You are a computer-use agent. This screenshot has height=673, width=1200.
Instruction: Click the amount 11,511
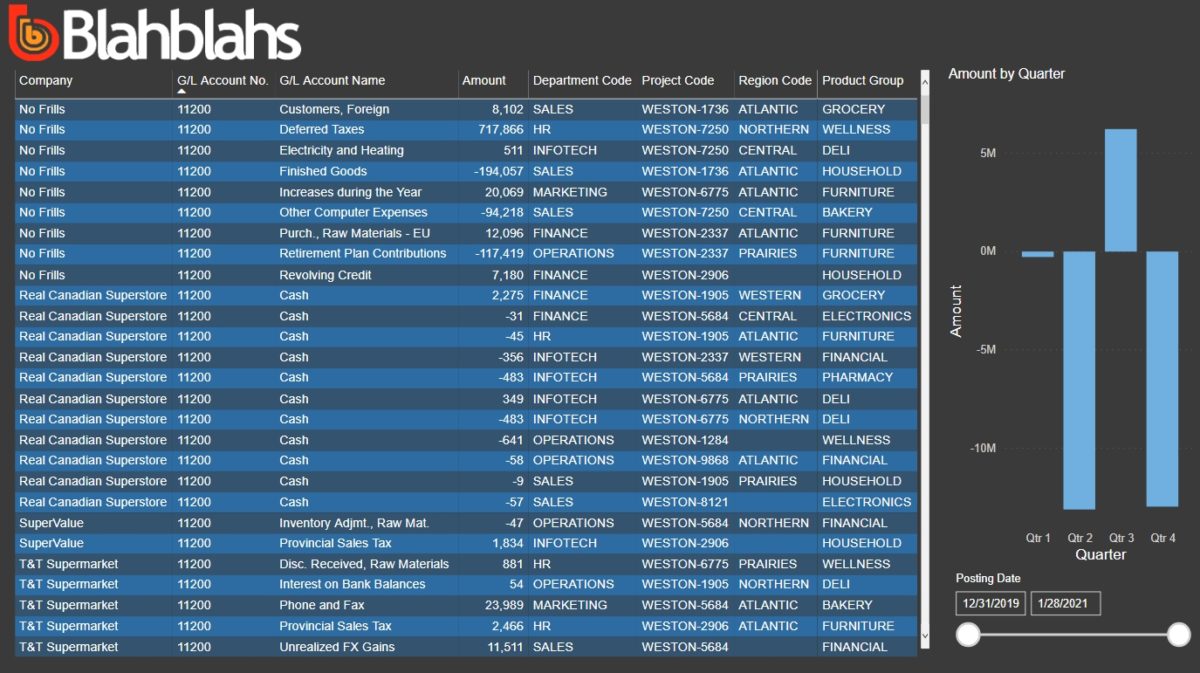pyautogui.click(x=505, y=647)
